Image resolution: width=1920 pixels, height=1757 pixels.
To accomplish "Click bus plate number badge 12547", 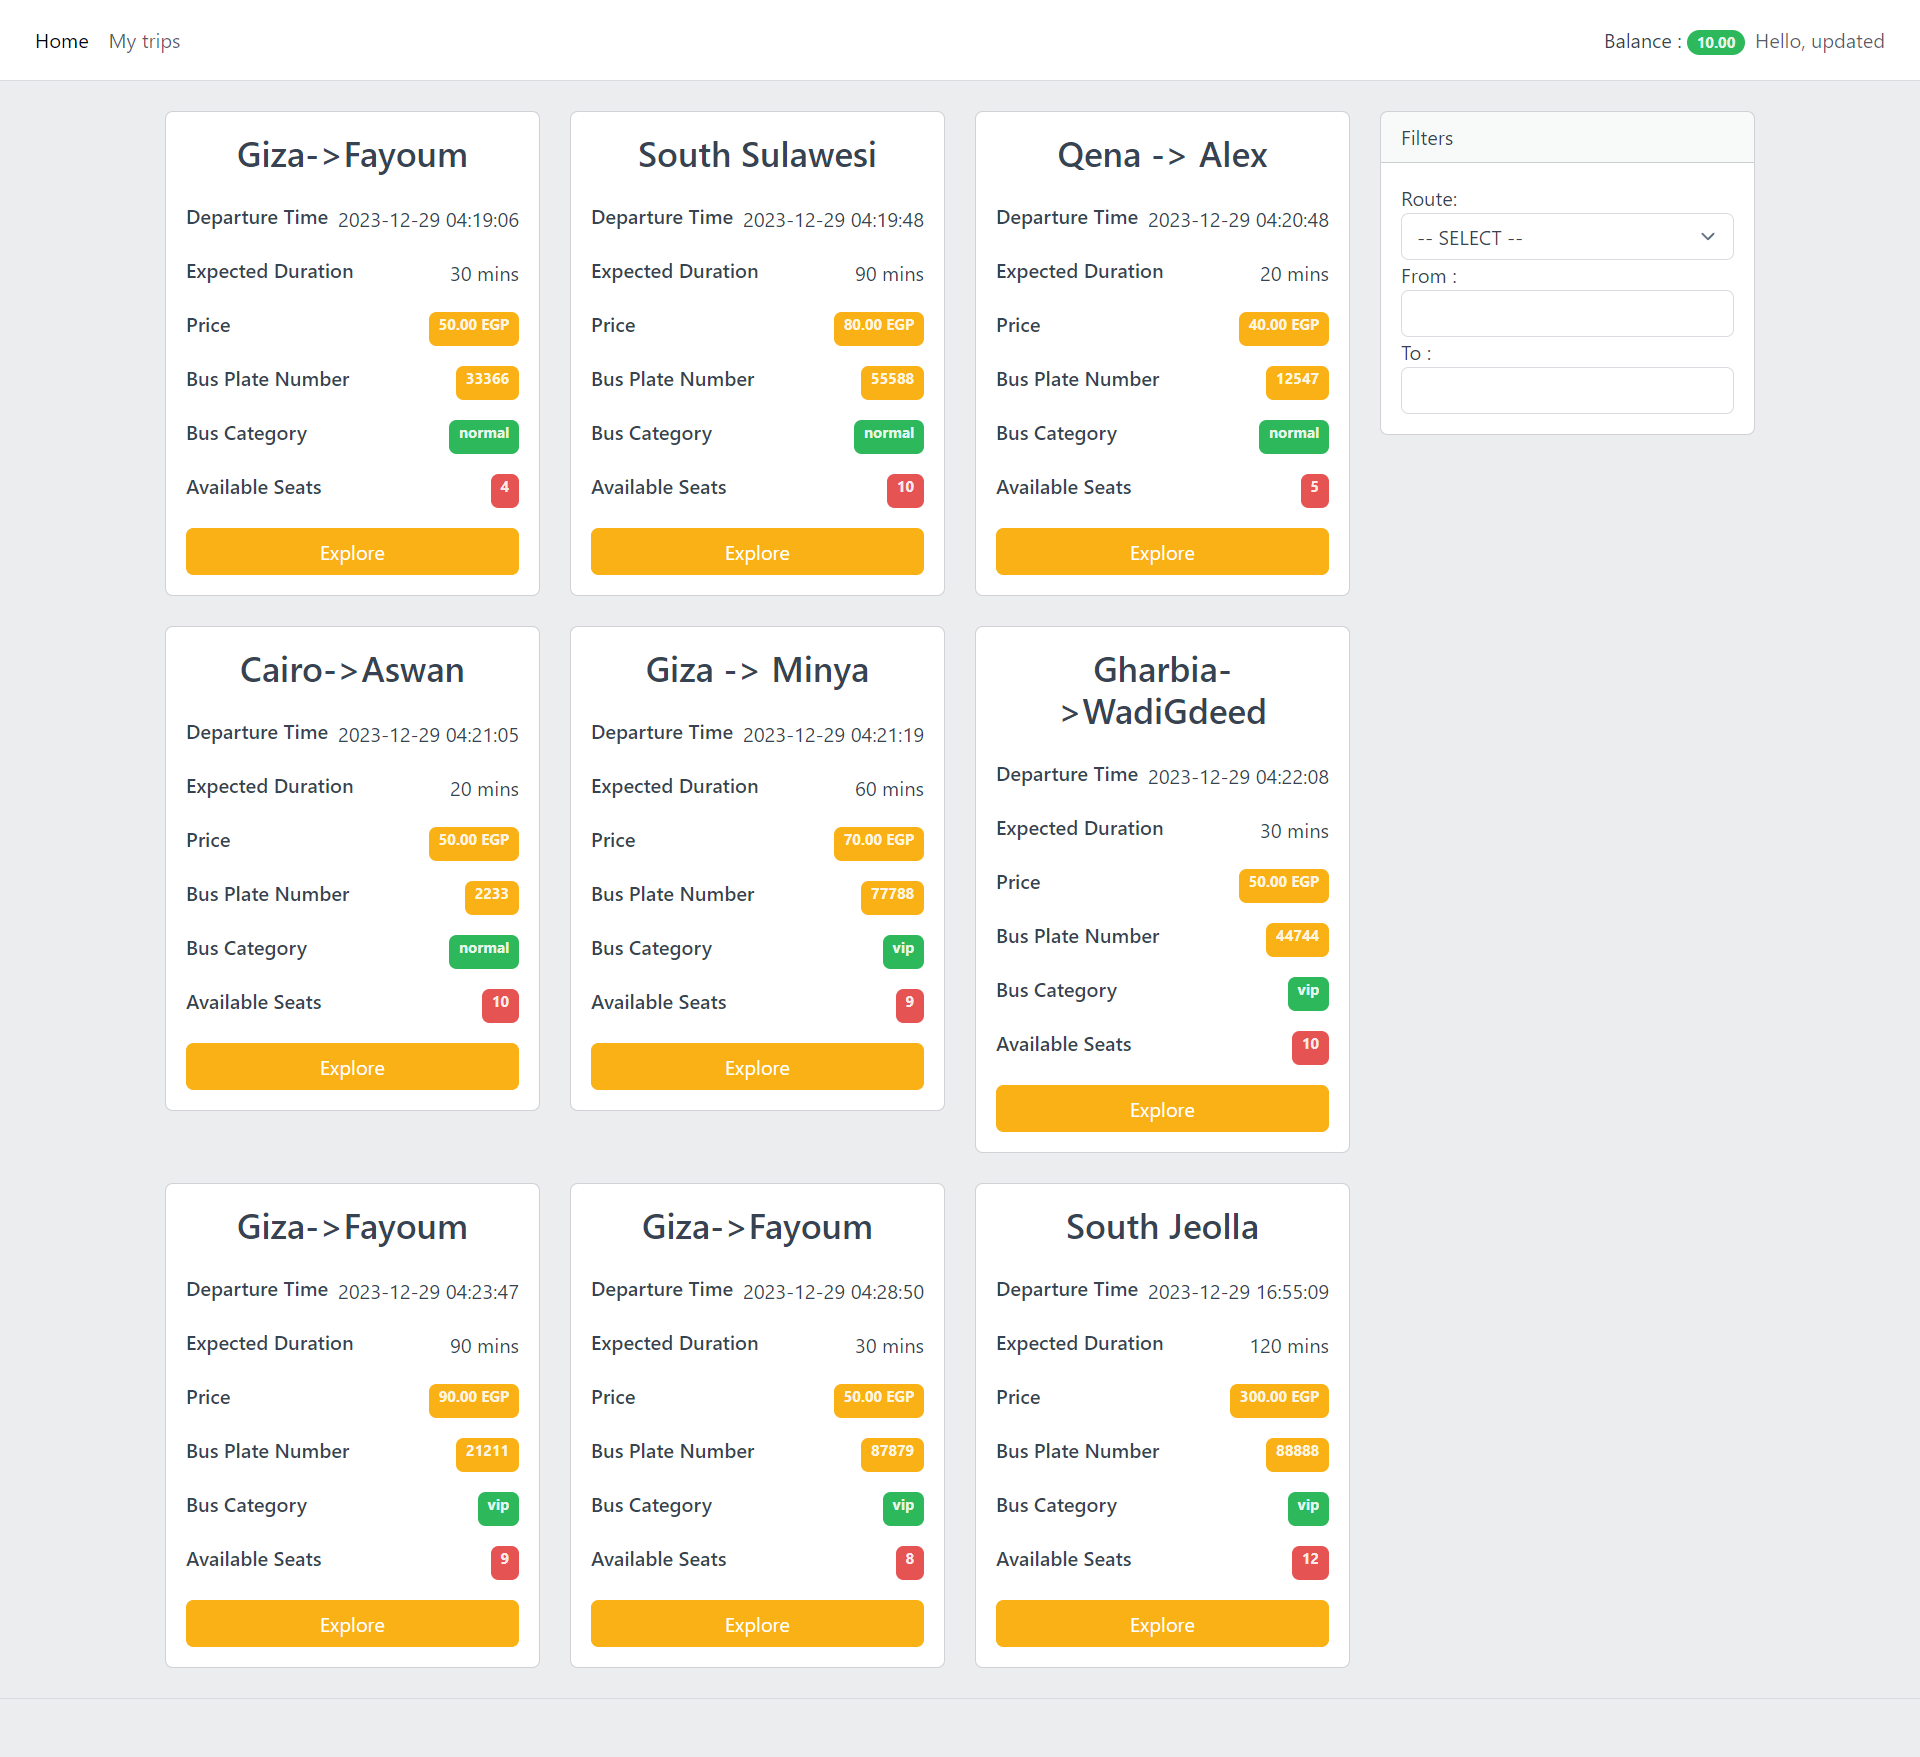I will pyautogui.click(x=1296, y=380).
